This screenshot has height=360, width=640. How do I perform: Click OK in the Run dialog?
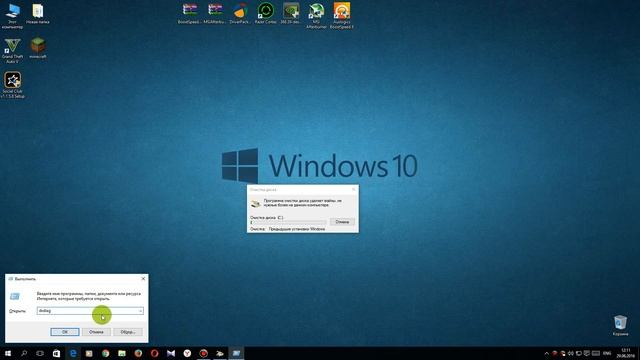coord(65,332)
